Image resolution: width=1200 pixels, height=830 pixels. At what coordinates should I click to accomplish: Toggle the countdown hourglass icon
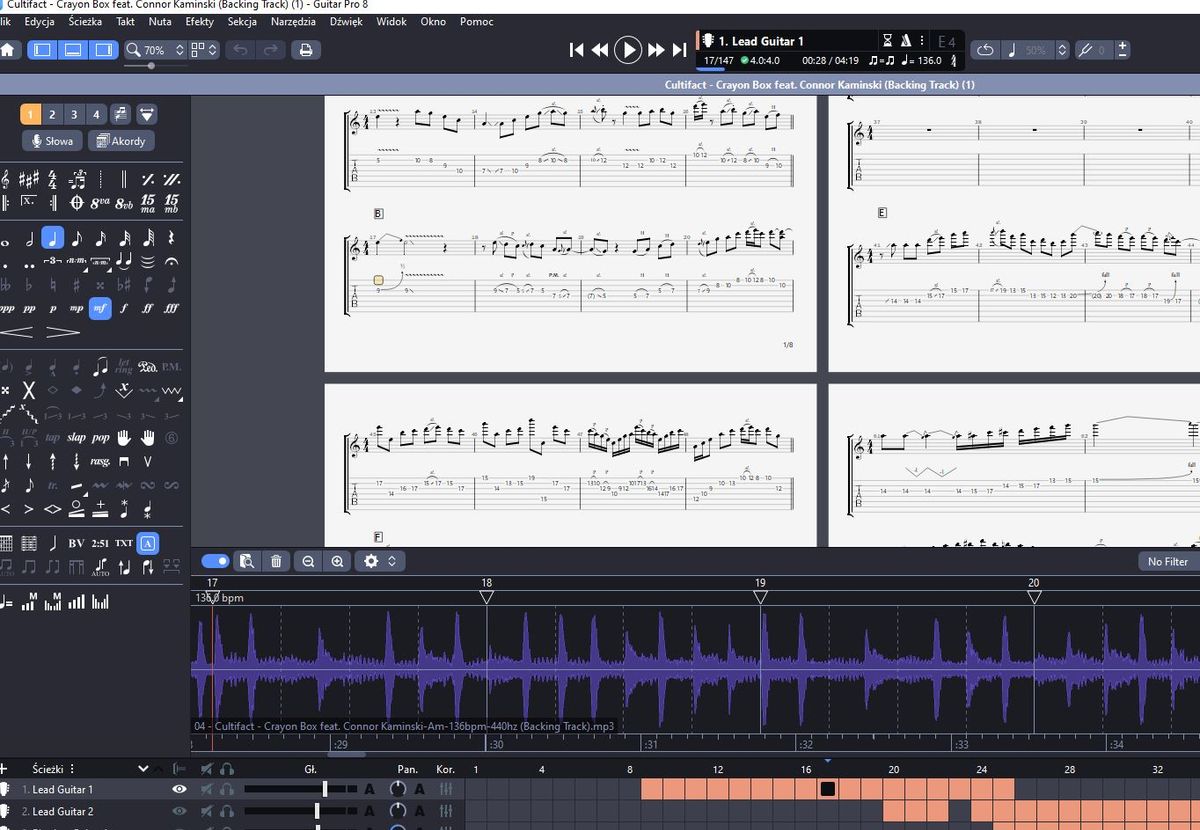coord(888,41)
